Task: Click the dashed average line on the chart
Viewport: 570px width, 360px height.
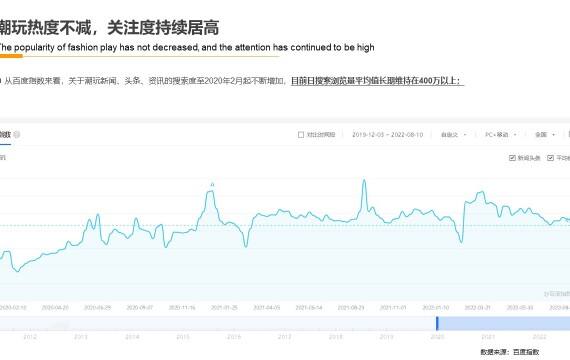Action: (285, 225)
